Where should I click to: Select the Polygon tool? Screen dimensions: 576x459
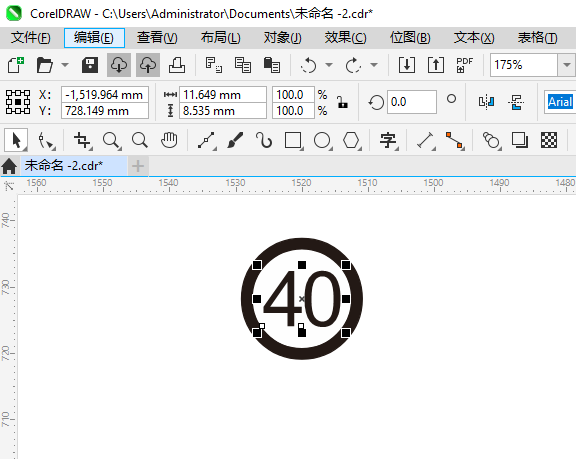tap(352, 140)
